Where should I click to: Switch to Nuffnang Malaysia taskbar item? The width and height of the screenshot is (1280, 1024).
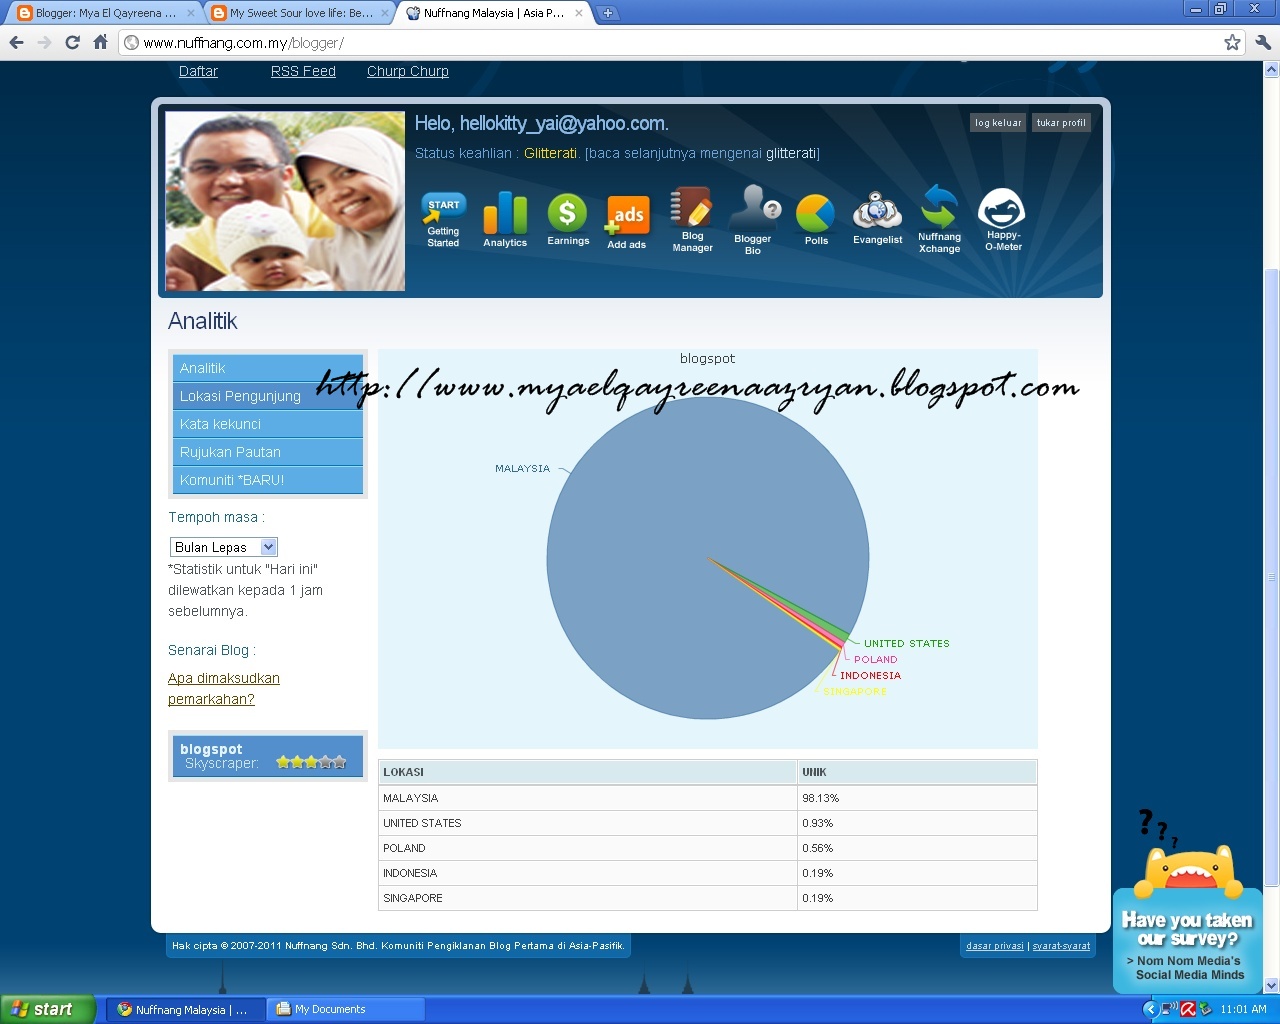[186, 1009]
